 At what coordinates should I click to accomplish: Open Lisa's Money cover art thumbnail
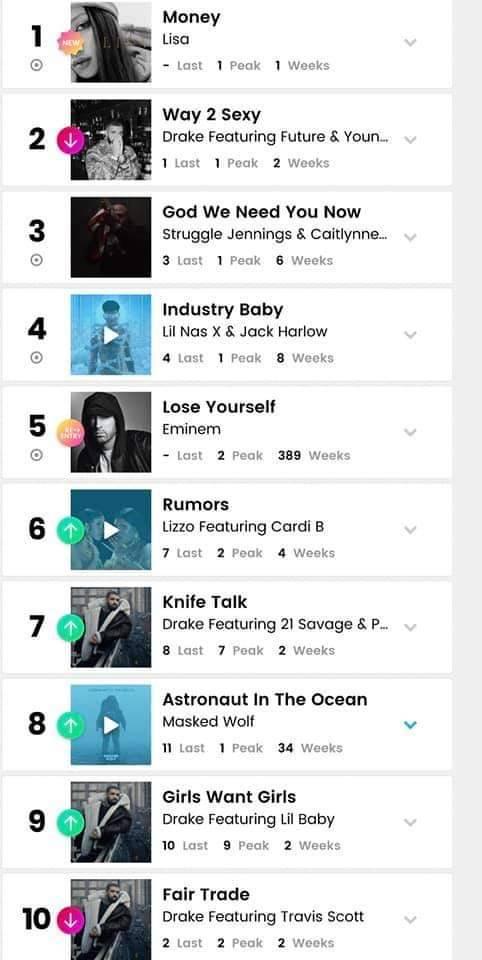click(111, 42)
